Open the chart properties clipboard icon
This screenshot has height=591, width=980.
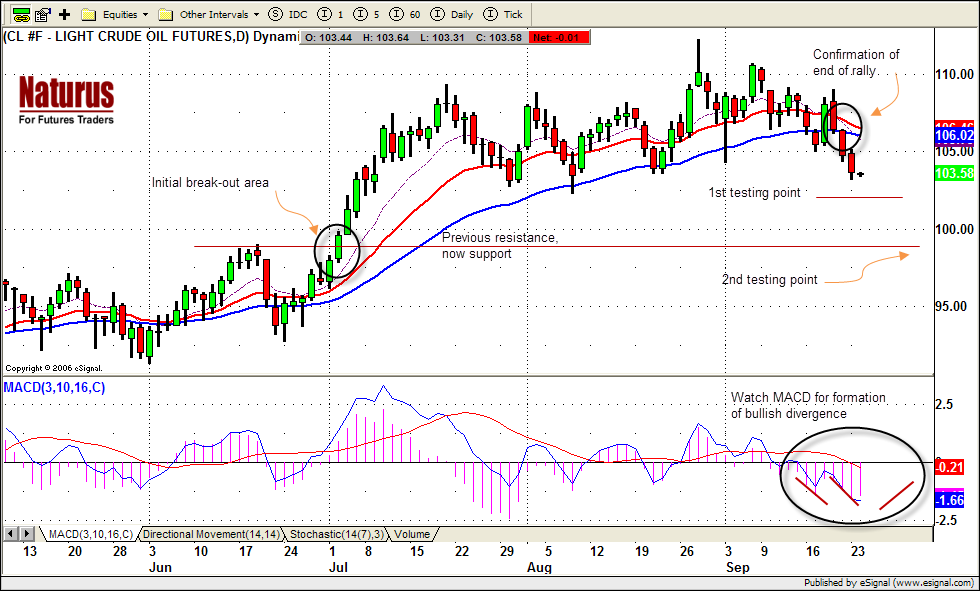pos(42,14)
